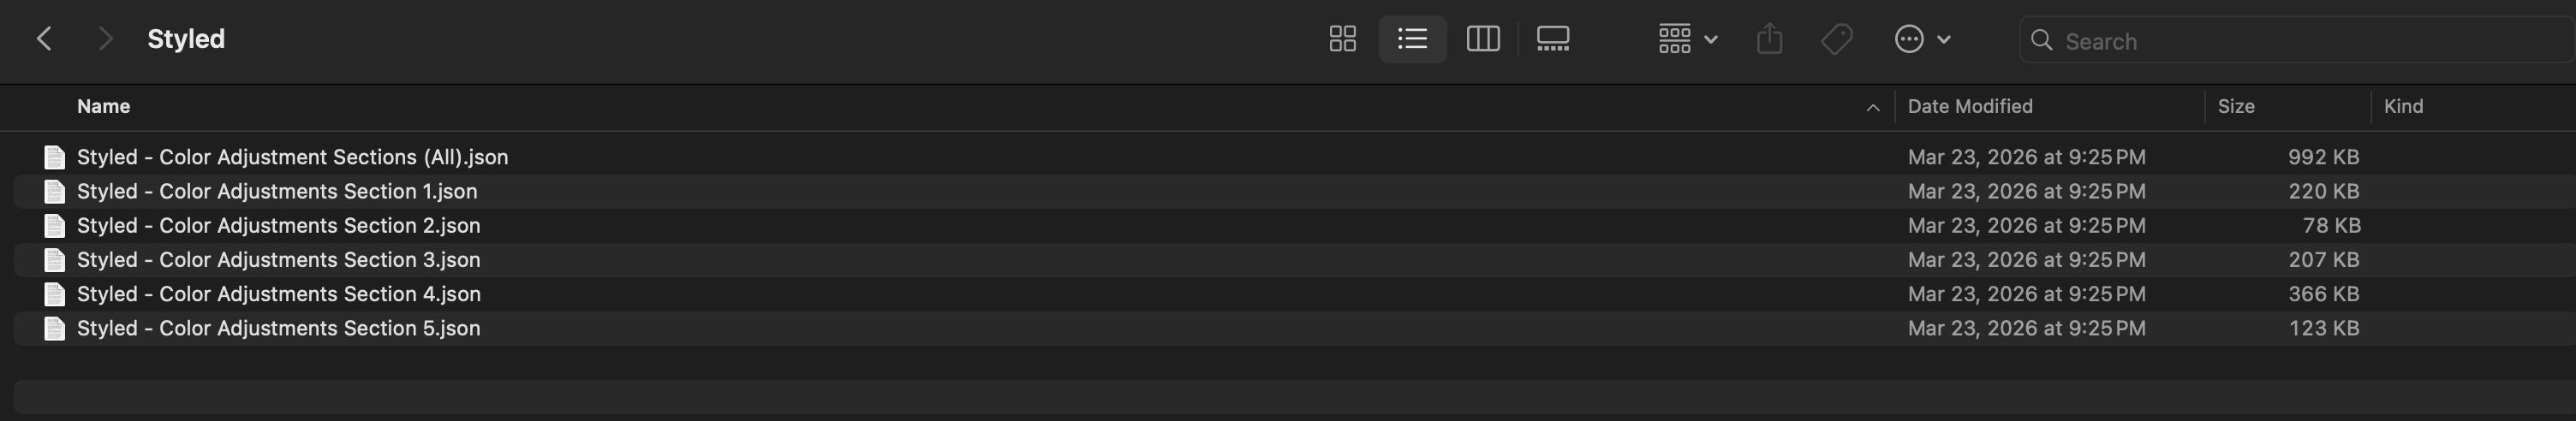This screenshot has height=421, width=2576.
Task: Click the Edit Tags icon
Action: point(1836,39)
